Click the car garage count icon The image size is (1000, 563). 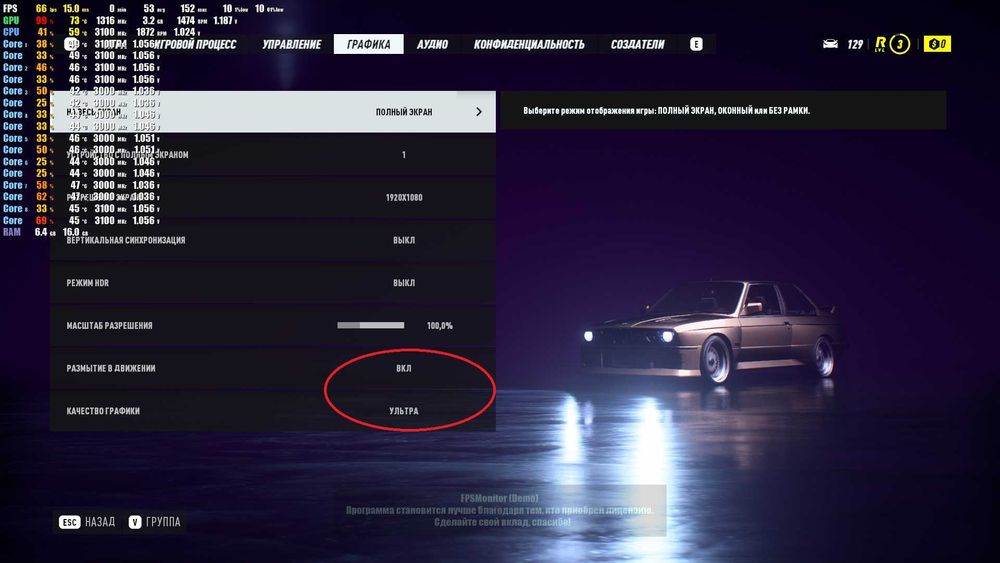[830, 44]
